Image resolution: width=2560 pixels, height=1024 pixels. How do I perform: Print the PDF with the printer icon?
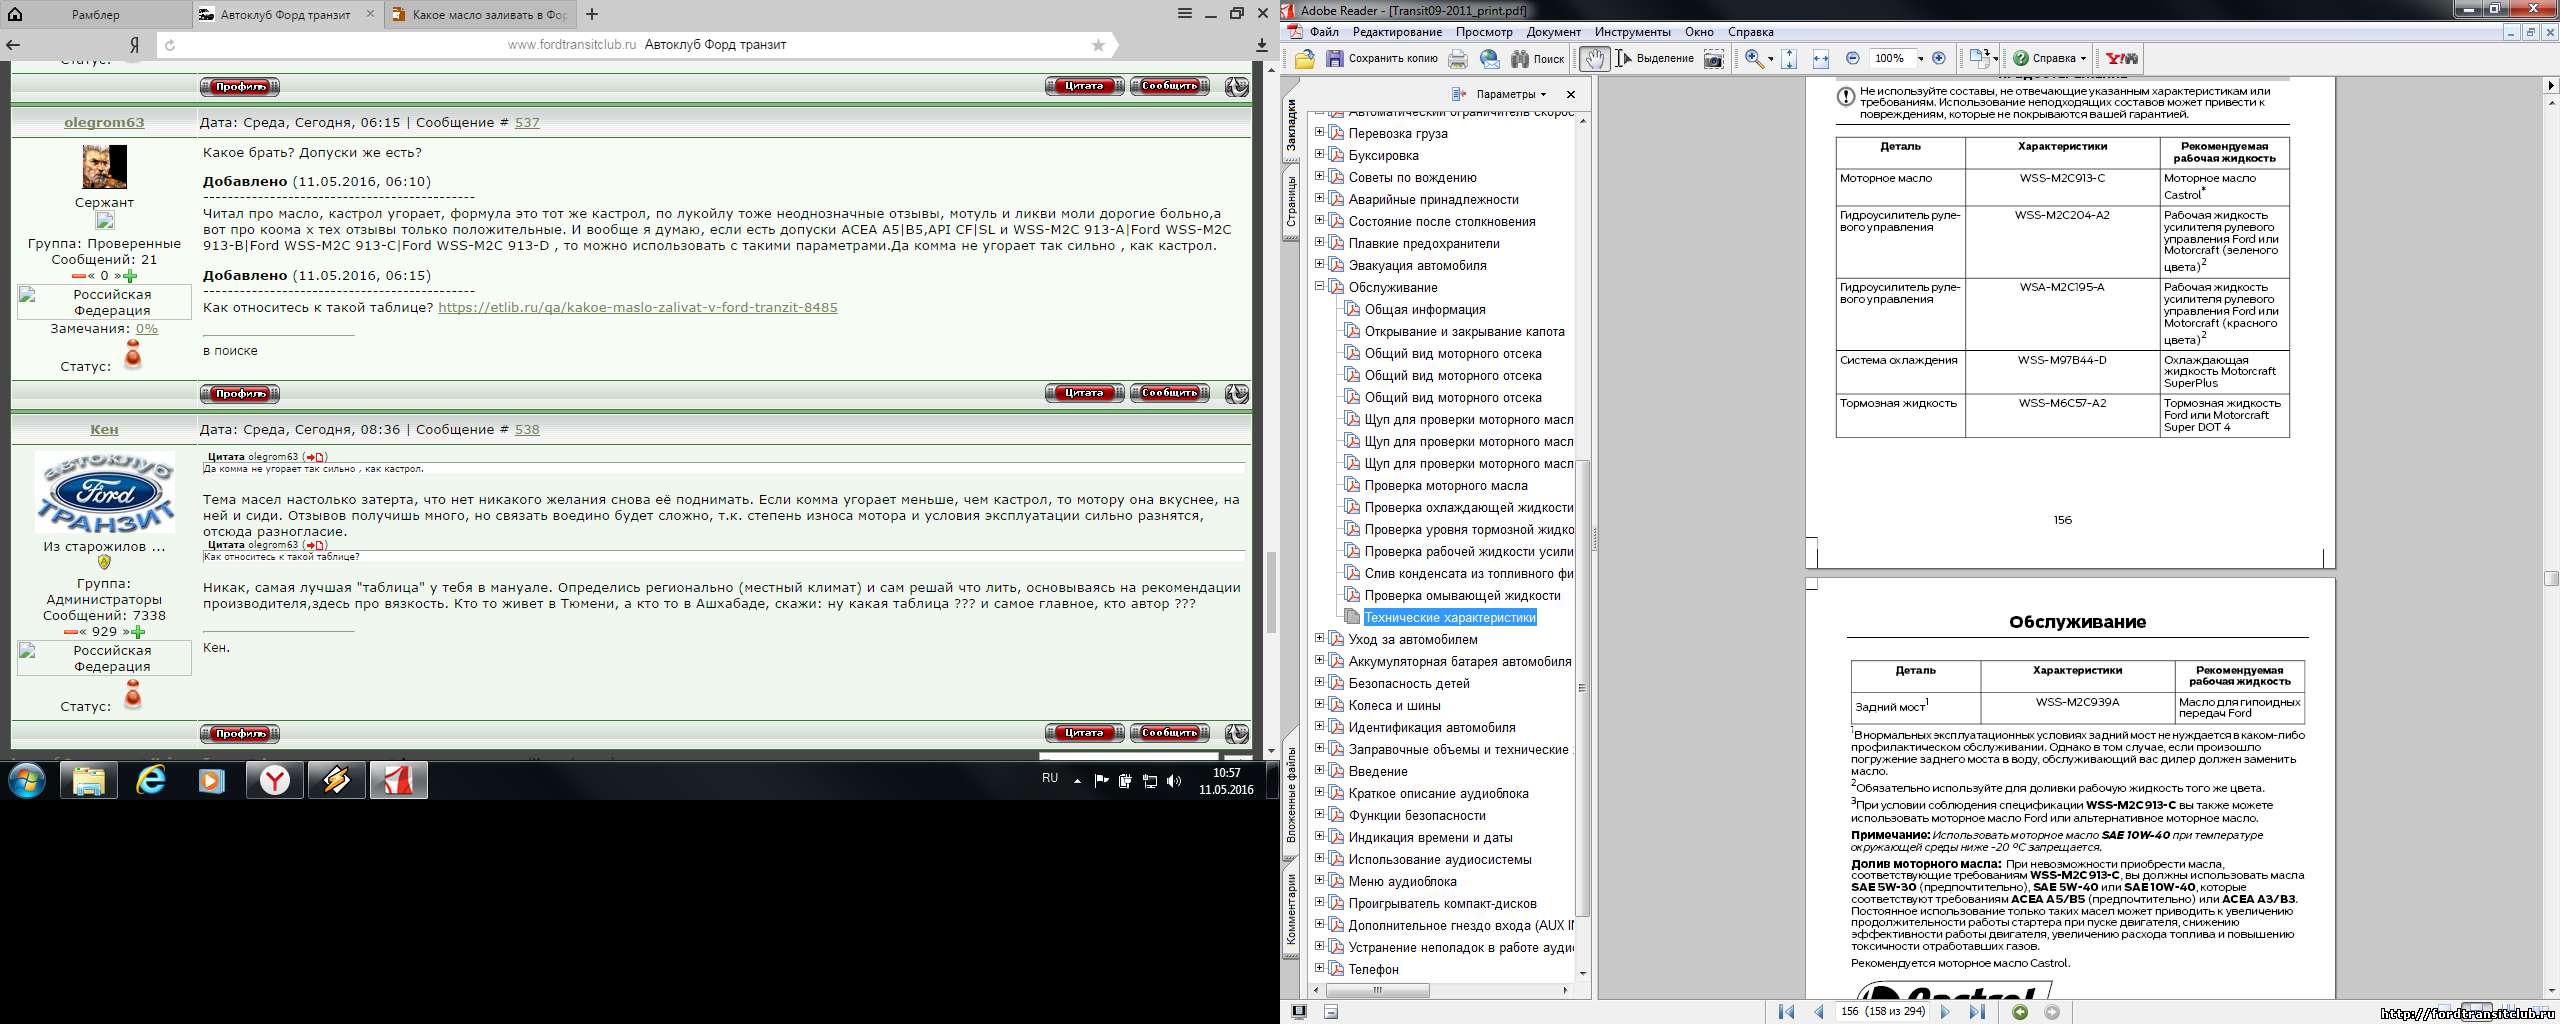click(1458, 59)
